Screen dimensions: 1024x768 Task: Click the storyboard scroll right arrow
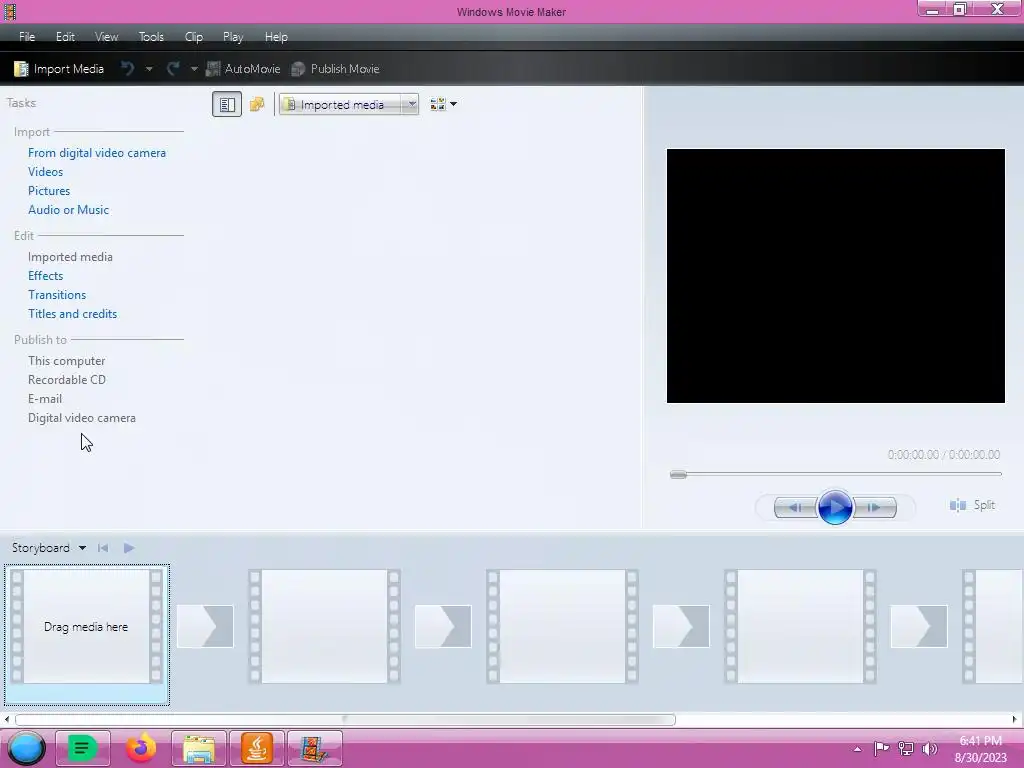tap(1015, 720)
